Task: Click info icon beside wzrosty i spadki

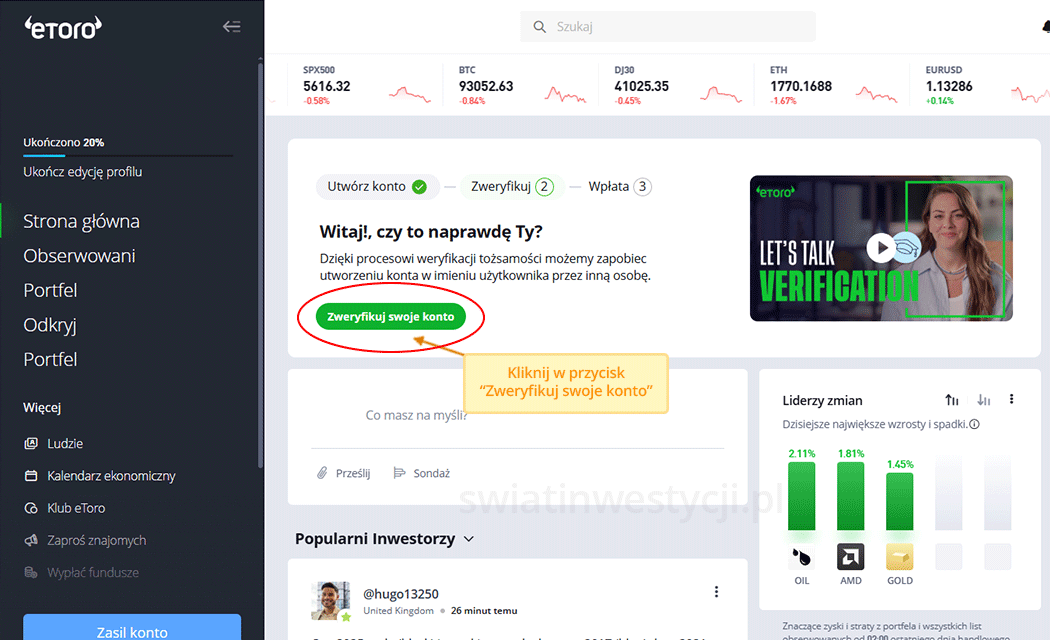Action: click(974, 424)
